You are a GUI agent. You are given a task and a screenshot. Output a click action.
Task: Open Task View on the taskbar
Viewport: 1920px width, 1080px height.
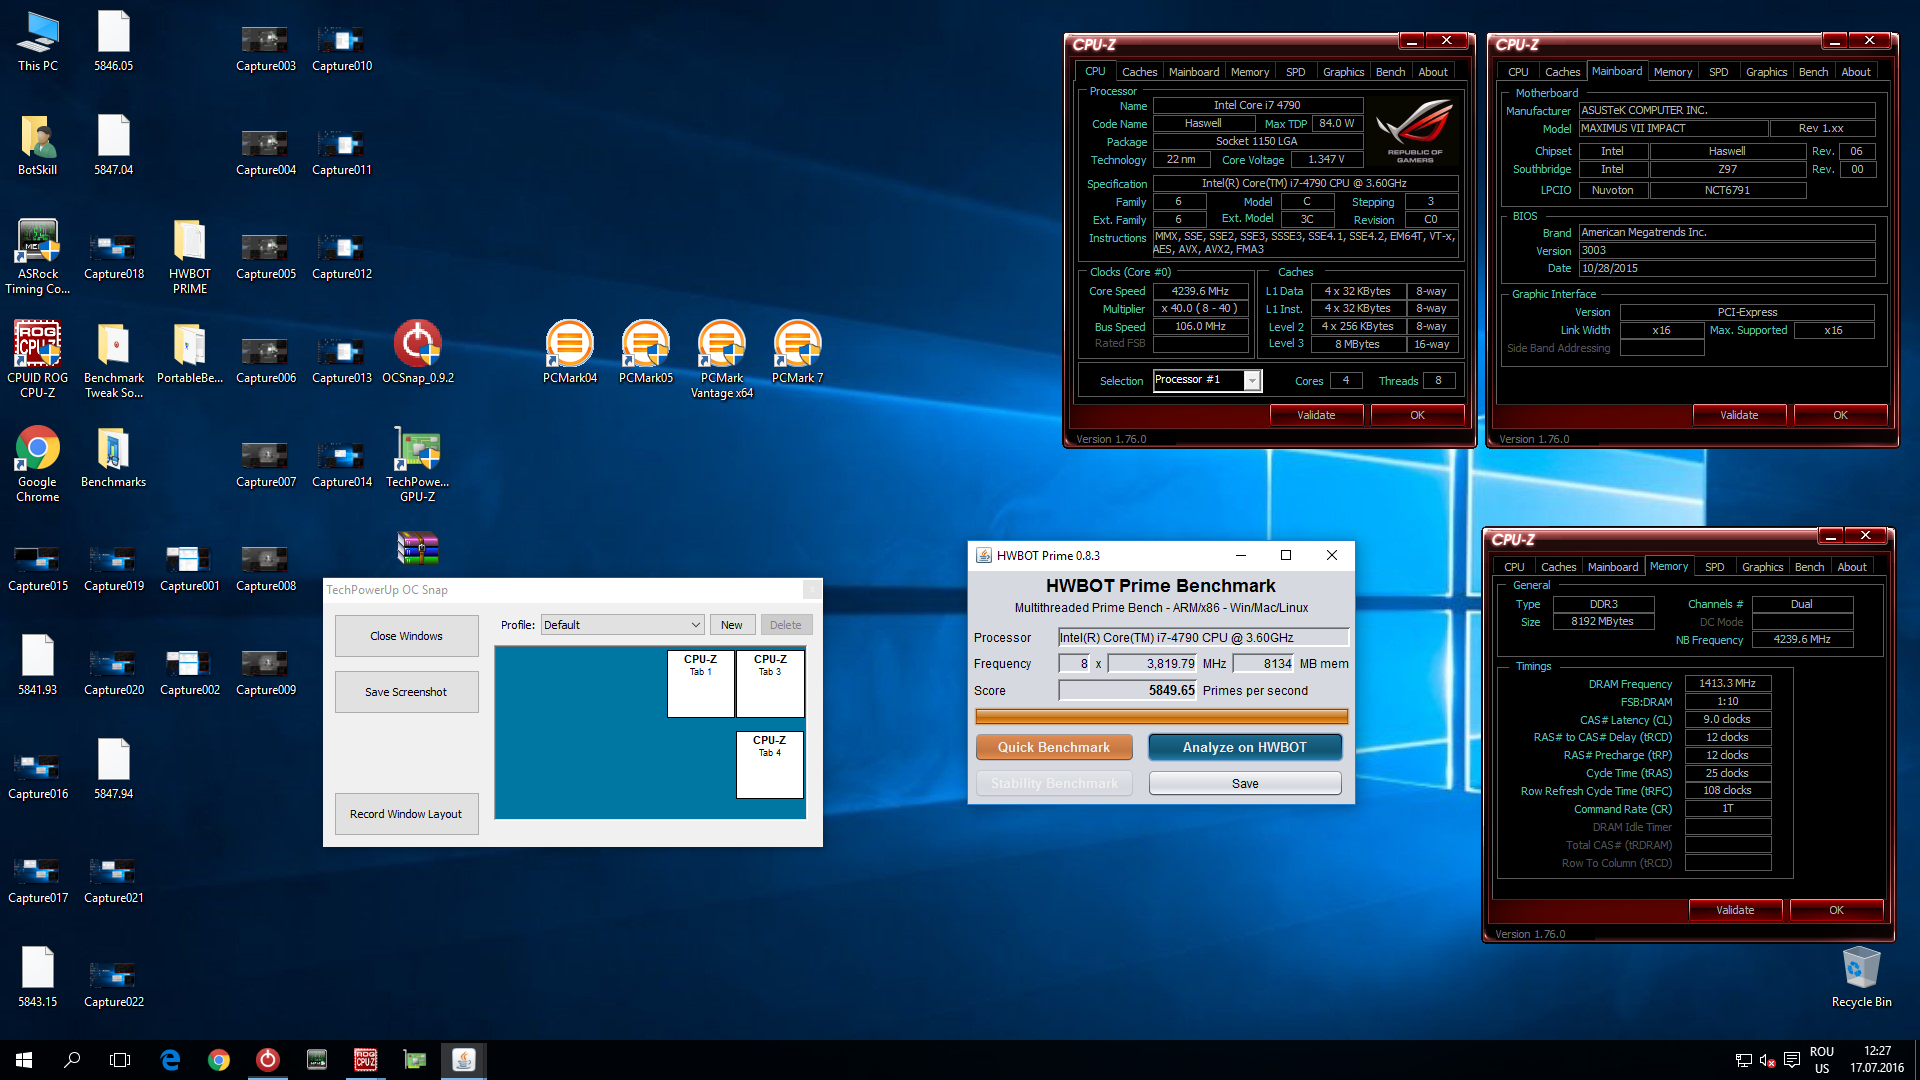120,1060
